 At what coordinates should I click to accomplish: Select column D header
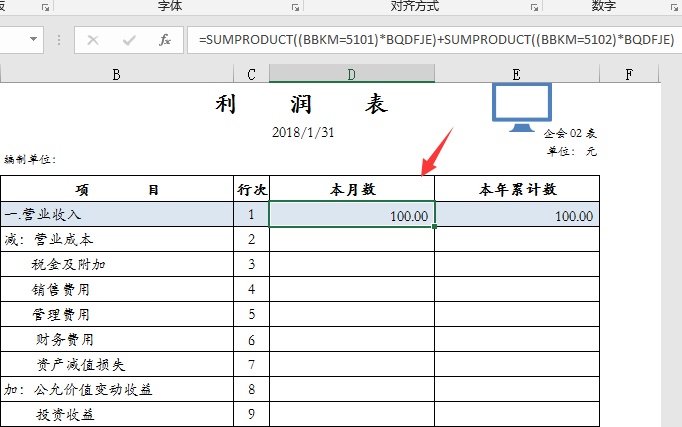[351, 74]
